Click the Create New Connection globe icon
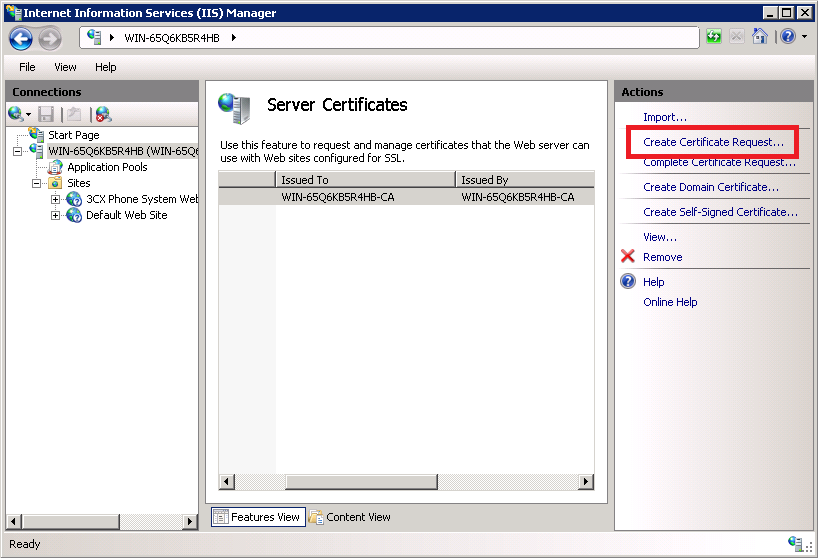This screenshot has height=558, width=818. coord(15,113)
